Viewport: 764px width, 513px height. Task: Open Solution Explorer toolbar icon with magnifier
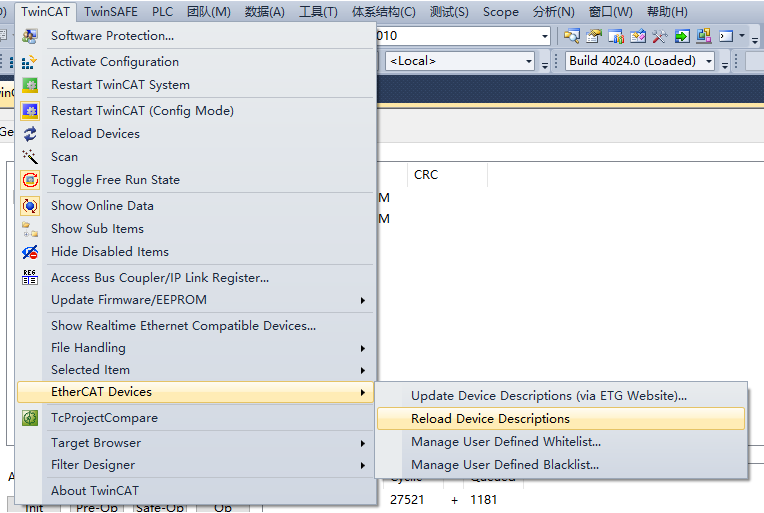pos(572,36)
